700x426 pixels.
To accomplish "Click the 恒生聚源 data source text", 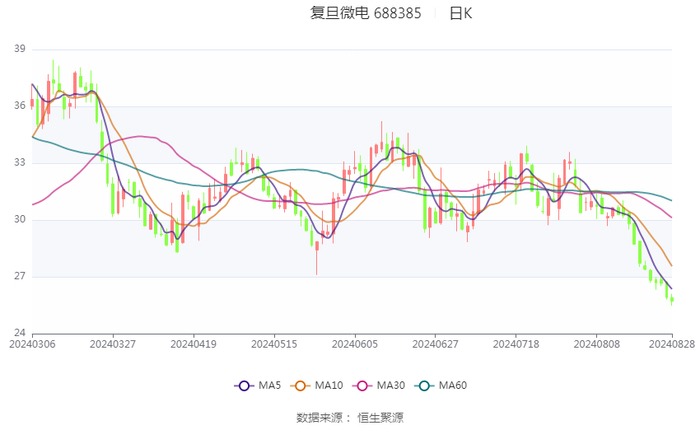I will tap(380, 418).
